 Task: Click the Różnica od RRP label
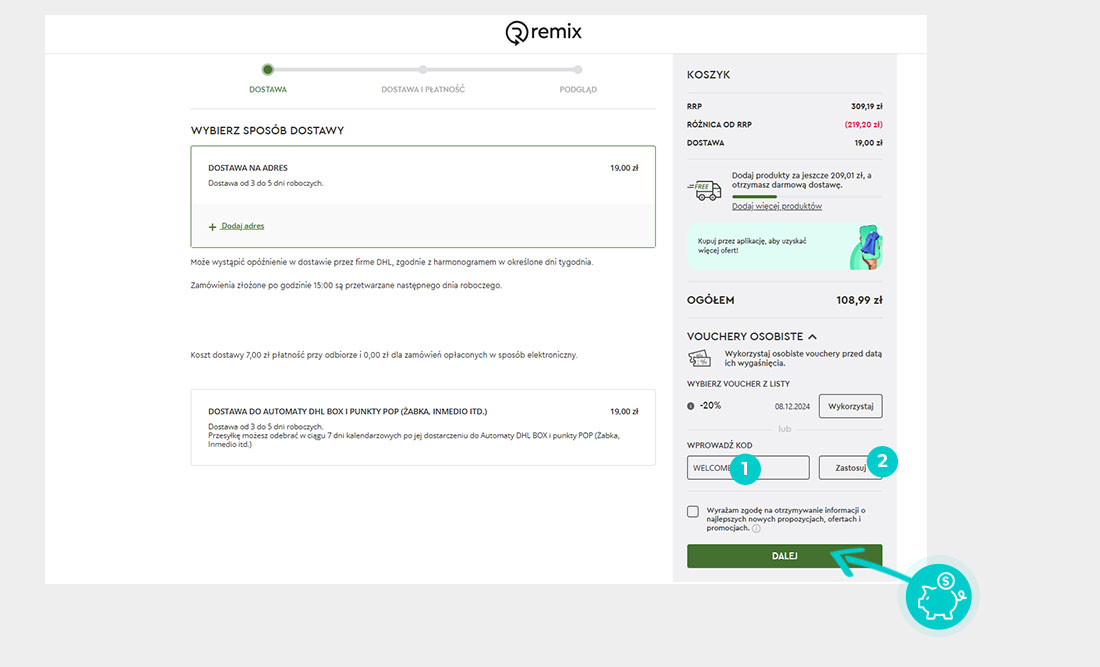(719, 125)
